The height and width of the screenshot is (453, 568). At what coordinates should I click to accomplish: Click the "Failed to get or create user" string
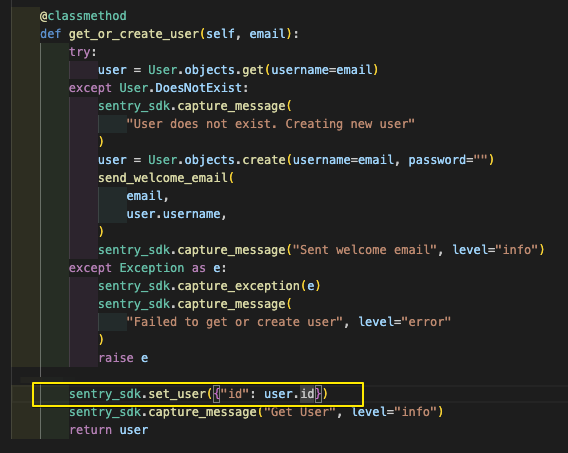[x=234, y=322]
